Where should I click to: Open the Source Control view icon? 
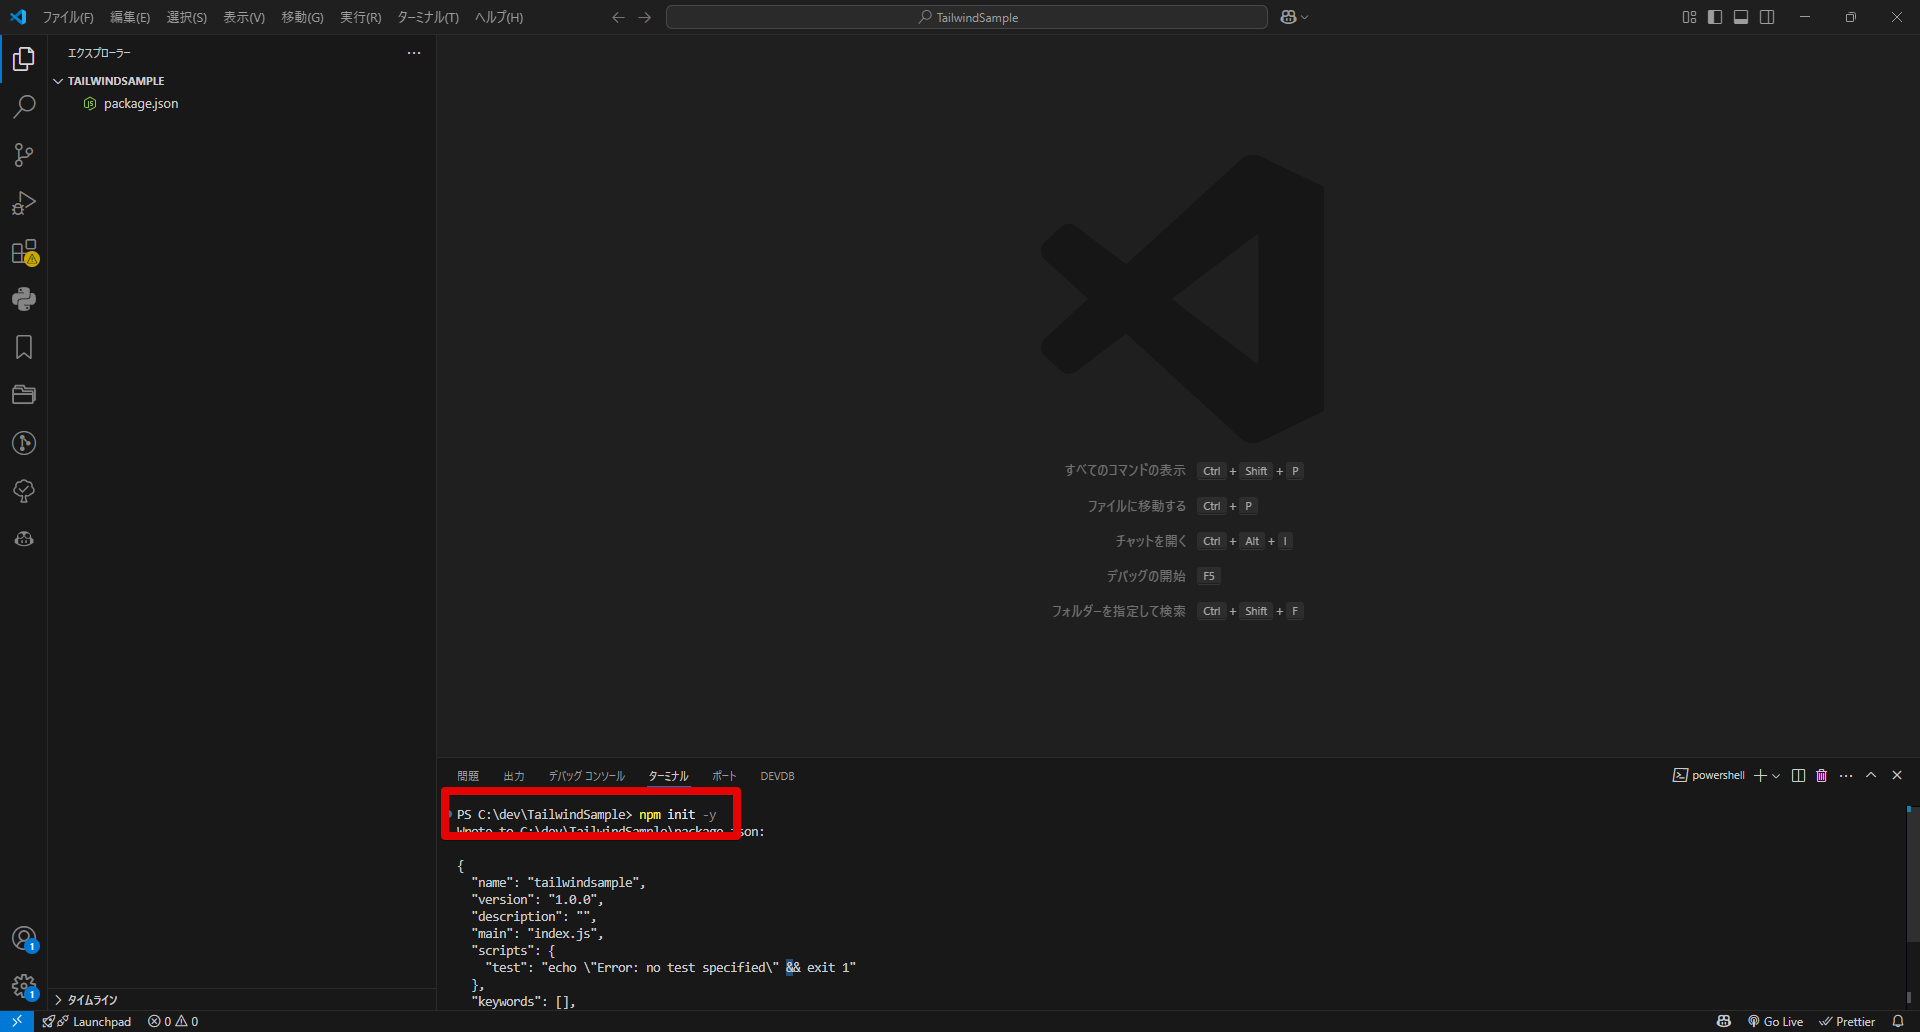[x=24, y=155]
